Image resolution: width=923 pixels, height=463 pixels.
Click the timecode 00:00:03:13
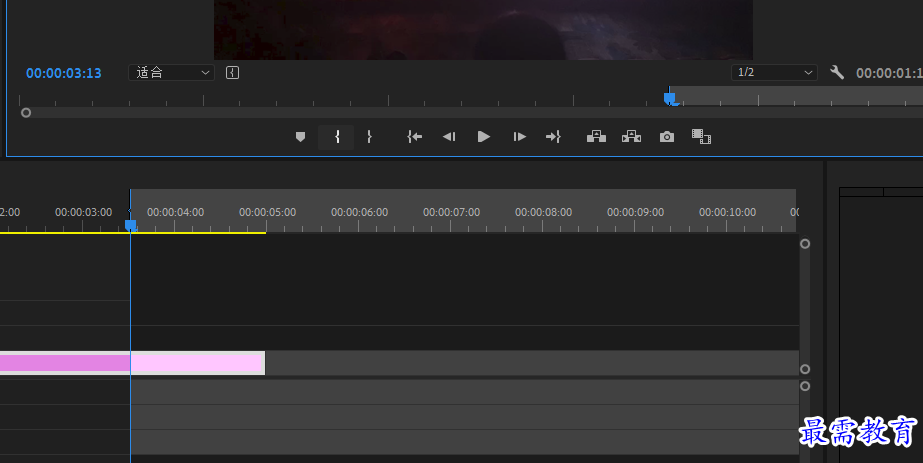point(64,73)
